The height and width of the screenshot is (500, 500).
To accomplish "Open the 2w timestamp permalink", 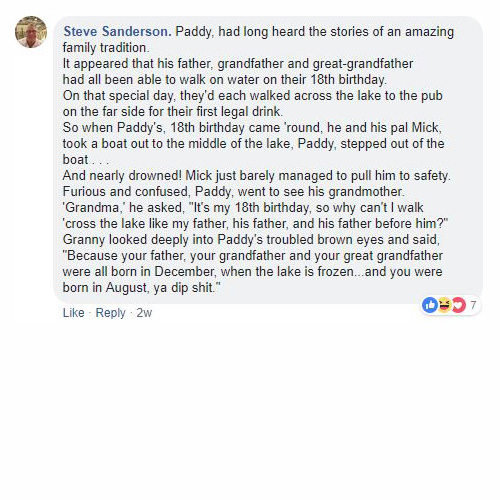I will pyautogui.click(x=144, y=313).
